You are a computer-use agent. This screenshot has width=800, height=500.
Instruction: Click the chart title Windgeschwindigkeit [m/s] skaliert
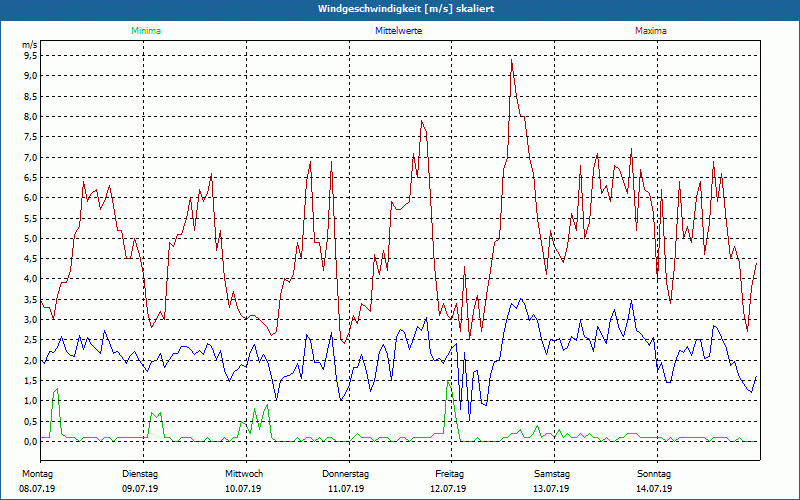(406, 9)
